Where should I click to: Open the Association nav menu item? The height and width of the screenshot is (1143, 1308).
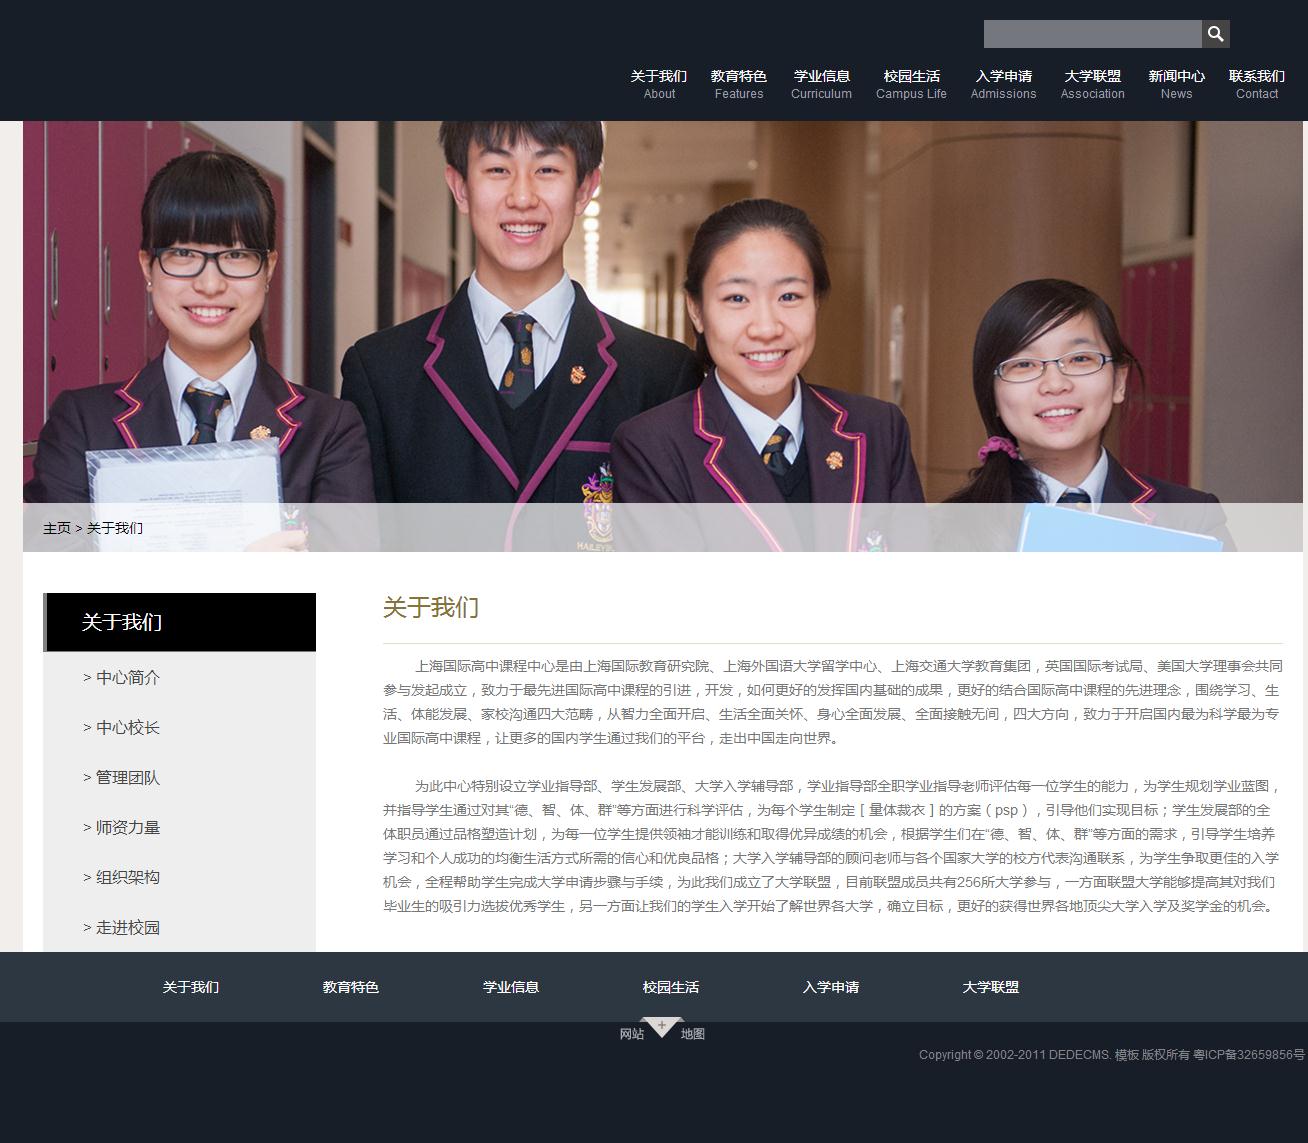[x=1092, y=84]
